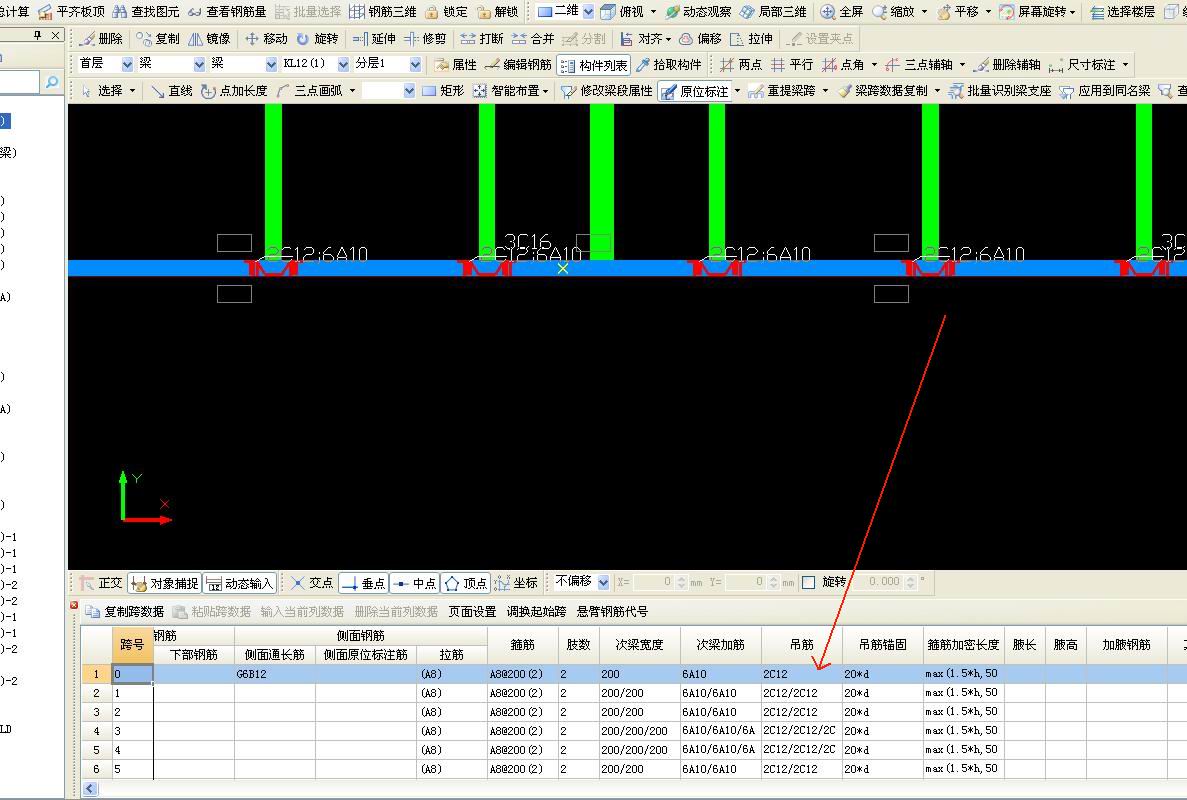Select the 移动 (move) tool
This screenshot has height=800, width=1187.
[x=266, y=39]
